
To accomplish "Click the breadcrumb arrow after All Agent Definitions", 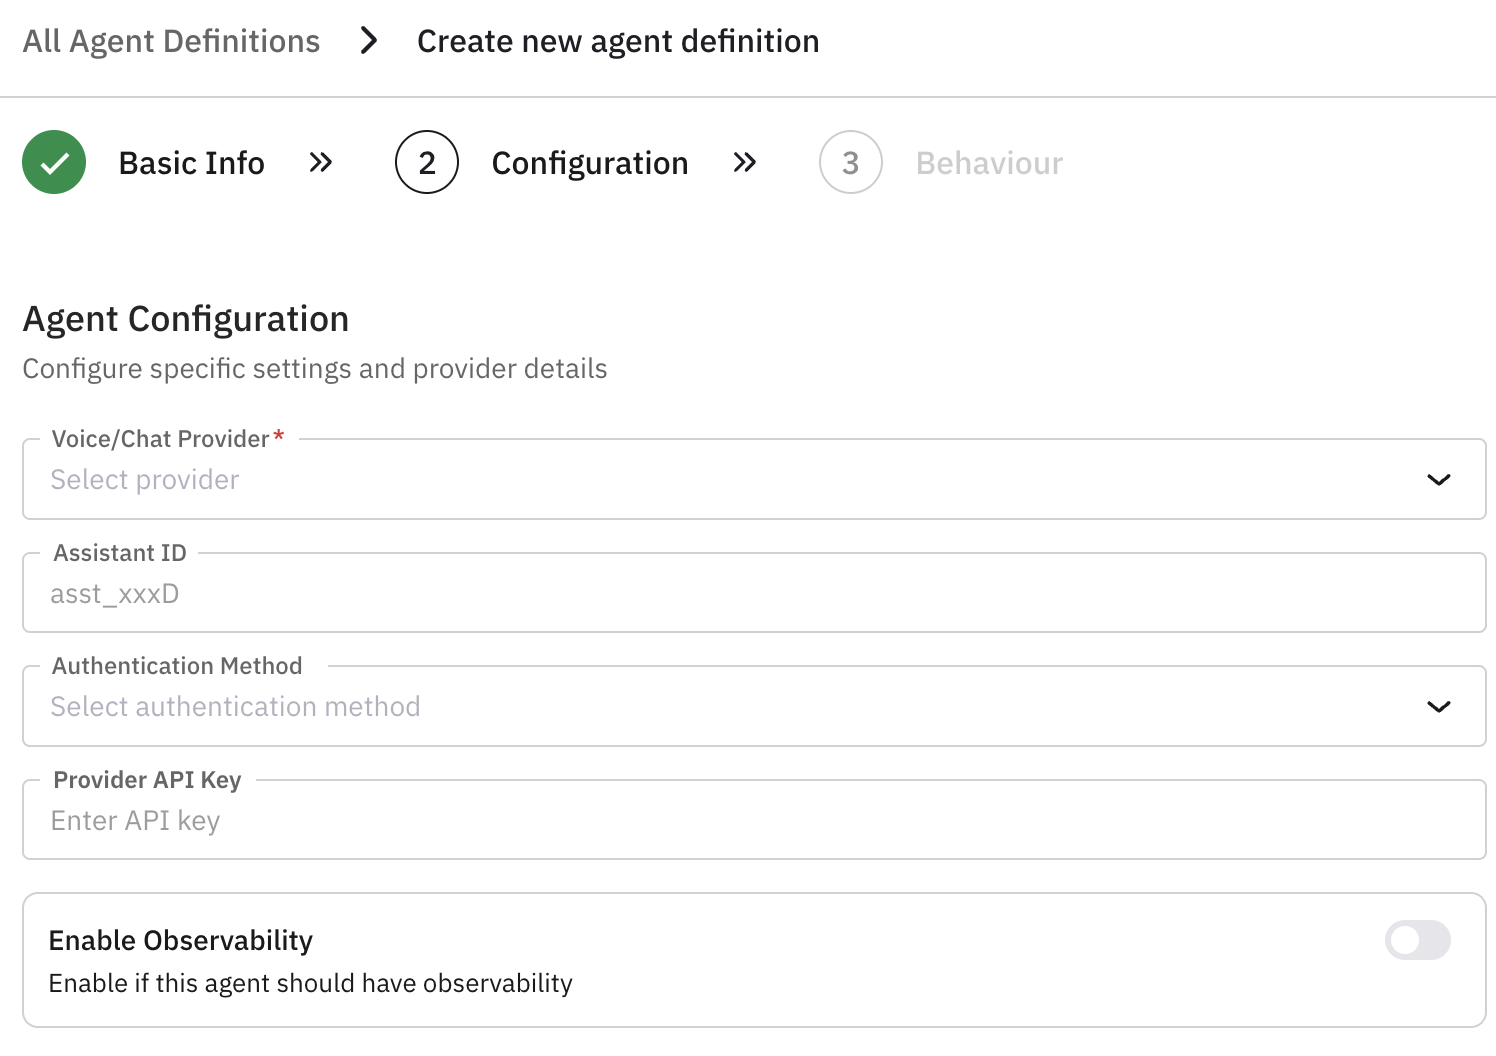I will pyautogui.click(x=368, y=40).
